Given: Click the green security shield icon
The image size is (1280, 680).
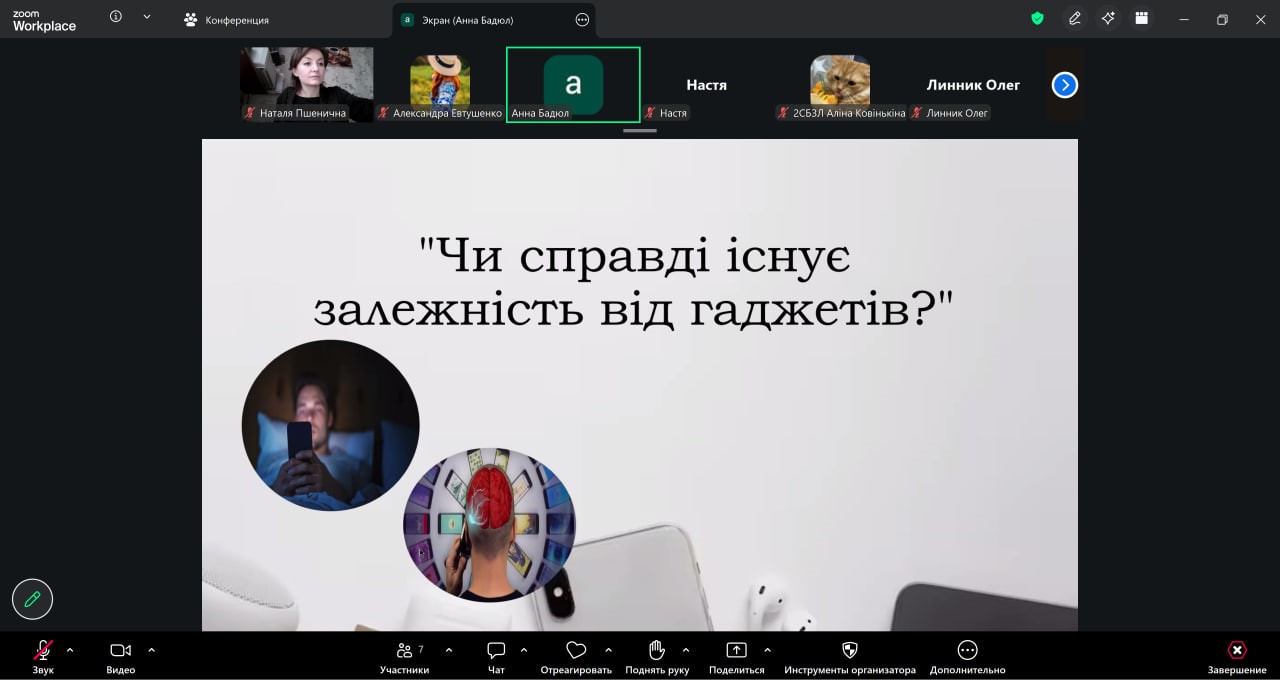Looking at the screenshot, I should [1037, 18].
